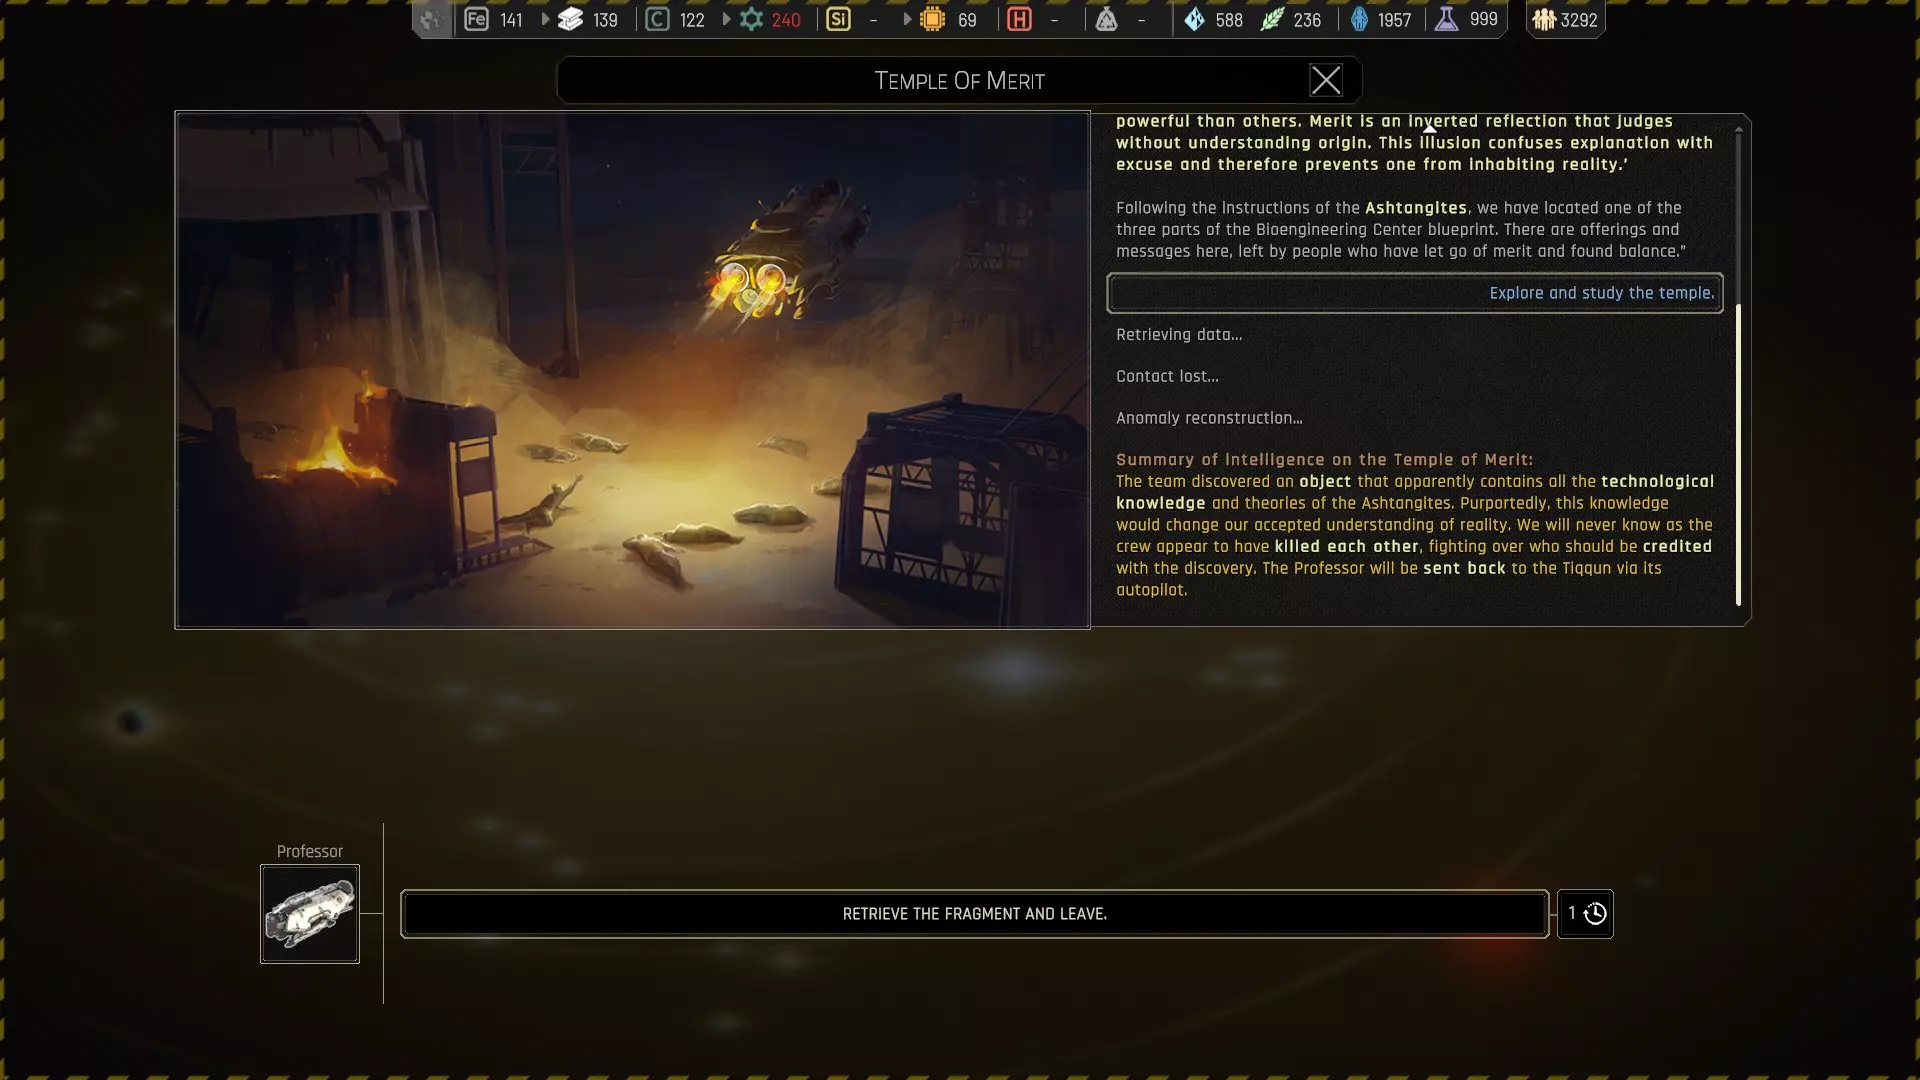The height and width of the screenshot is (1080, 1920).
Task: Click the arrow between silicon and chips
Action: (907, 19)
